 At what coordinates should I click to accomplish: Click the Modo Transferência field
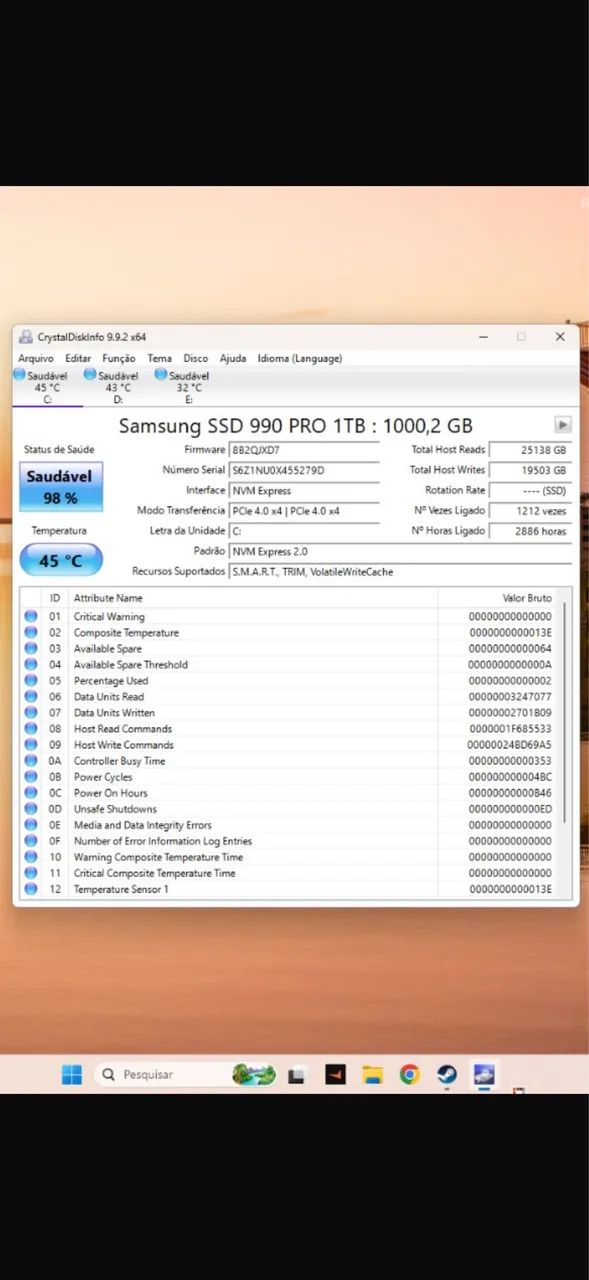304,511
